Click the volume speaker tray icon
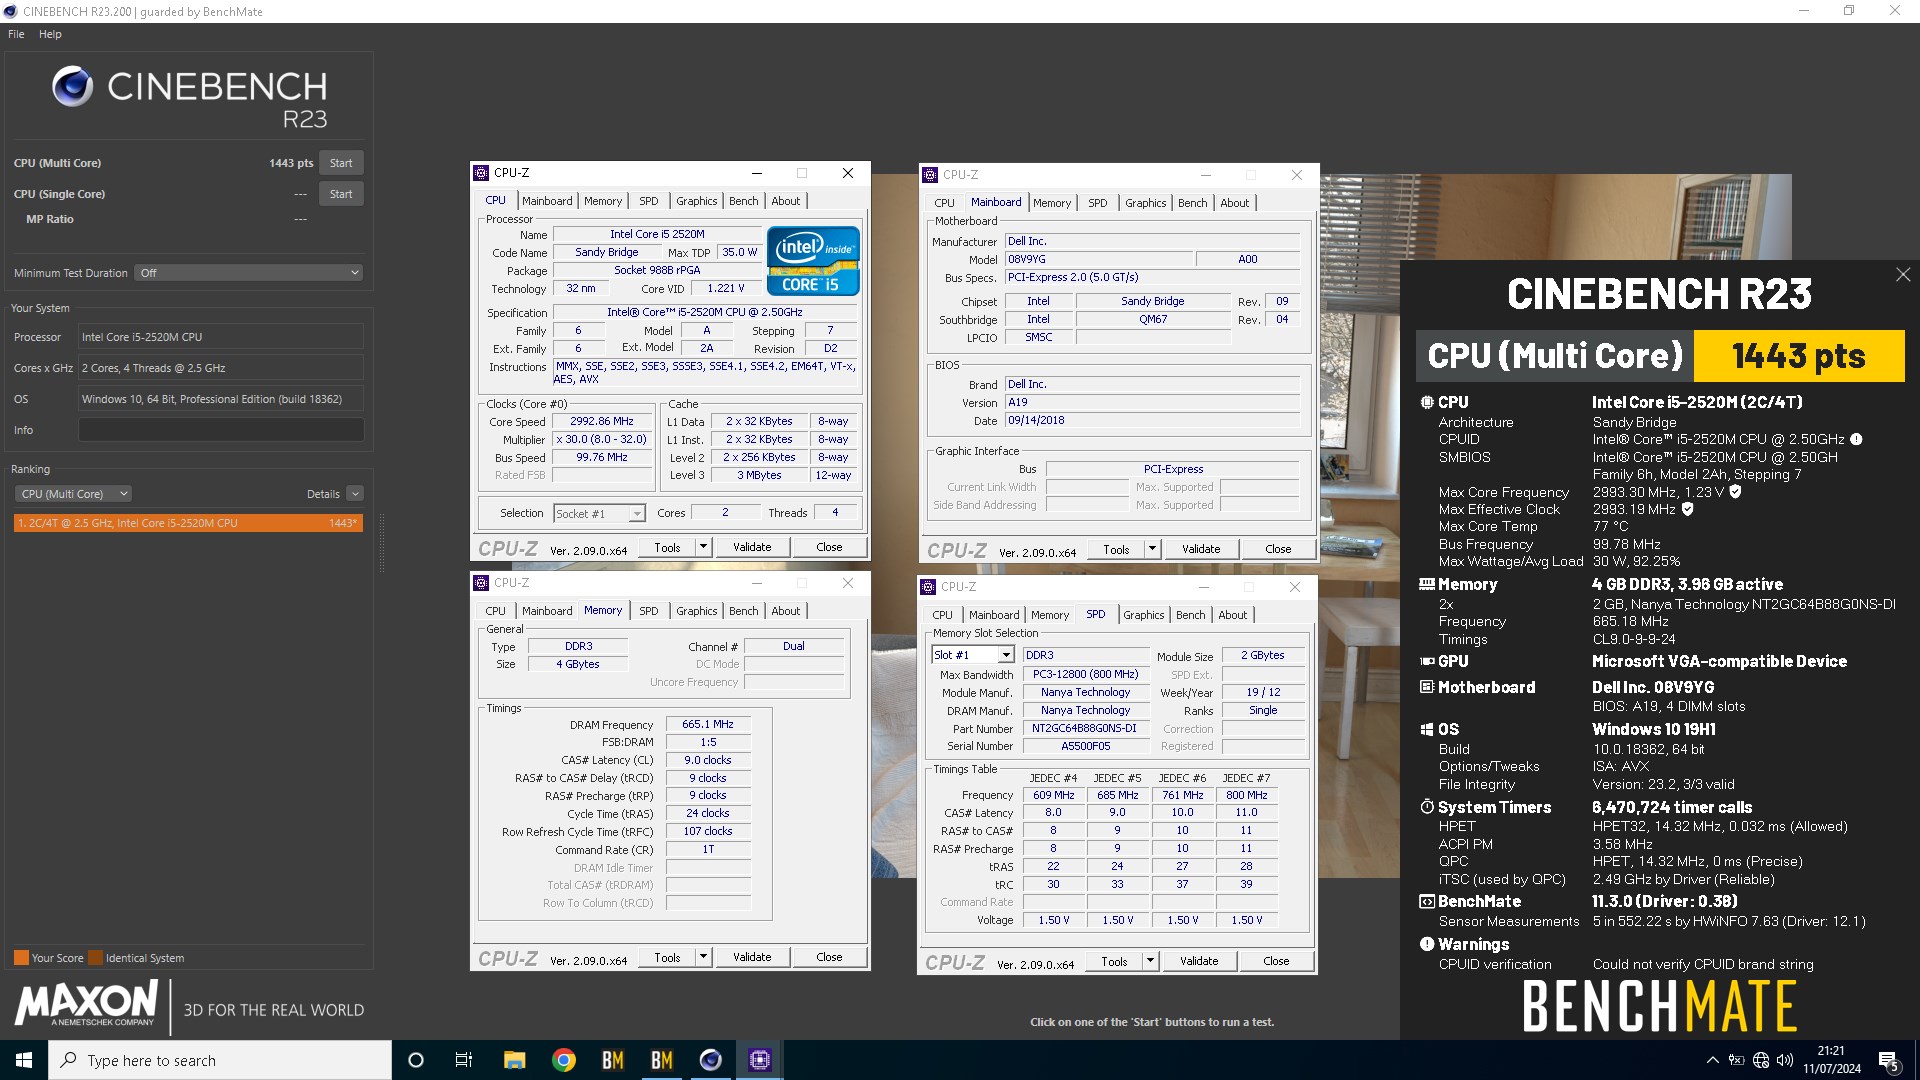 [1785, 1060]
